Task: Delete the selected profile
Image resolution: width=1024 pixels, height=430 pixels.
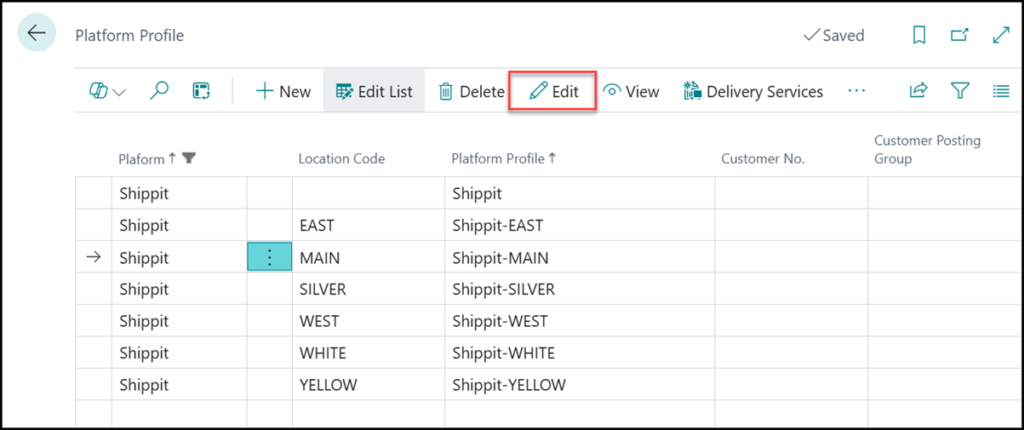Action: point(471,91)
